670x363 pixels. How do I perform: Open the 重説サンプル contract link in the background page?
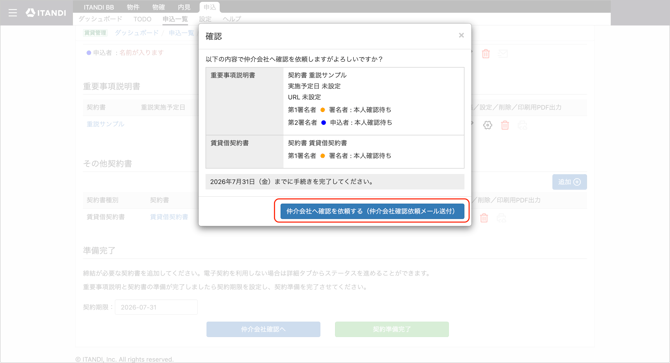pyautogui.click(x=106, y=124)
